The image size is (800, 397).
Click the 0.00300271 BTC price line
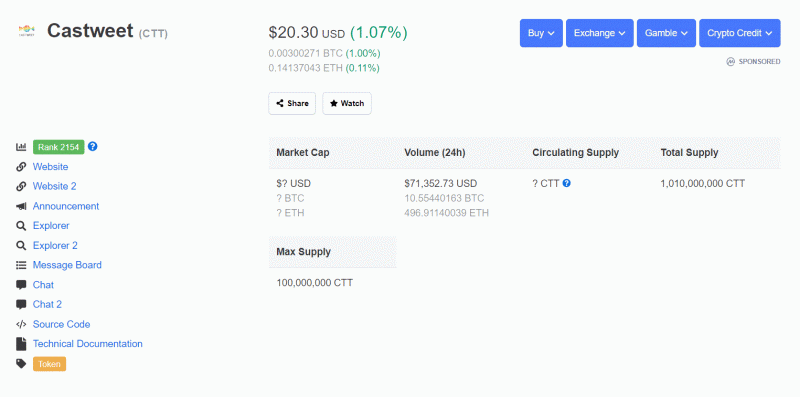(x=324, y=53)
